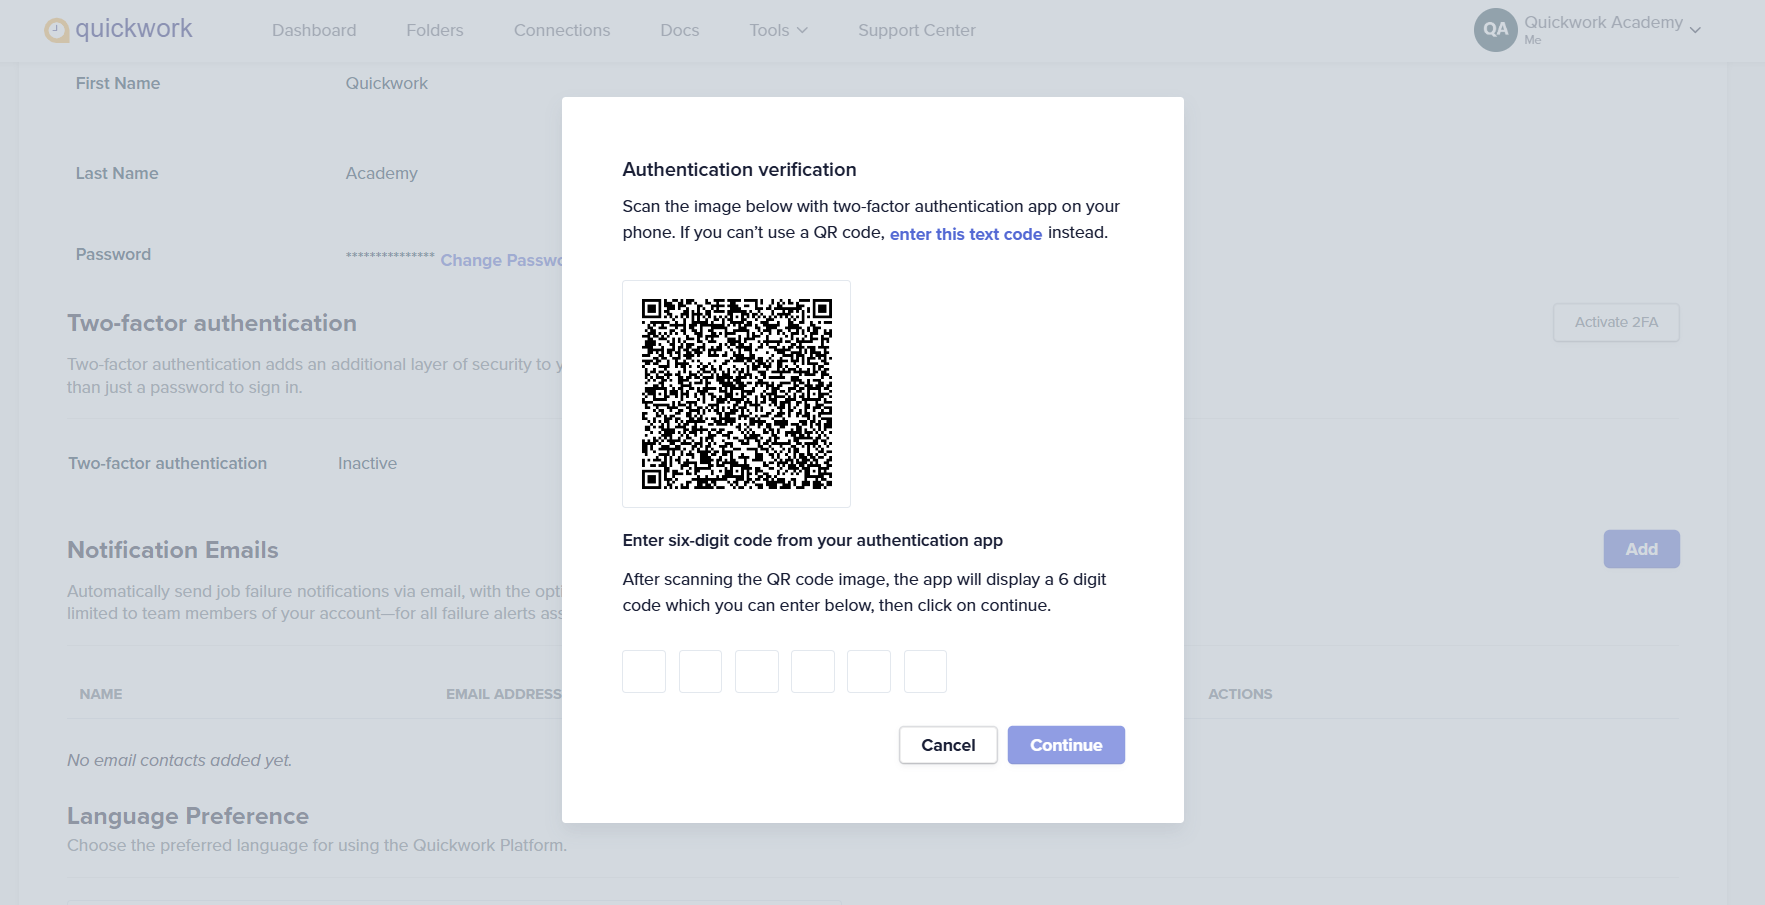Screen dimensions: 1765x905
Task: Navigate to Connections
Action: tap(562, 30)
